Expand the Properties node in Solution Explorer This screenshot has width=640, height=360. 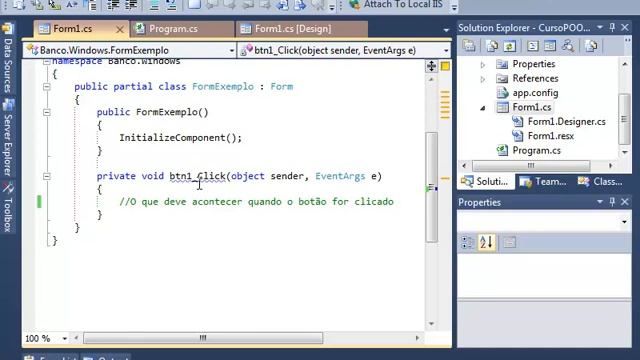point(482,64)
